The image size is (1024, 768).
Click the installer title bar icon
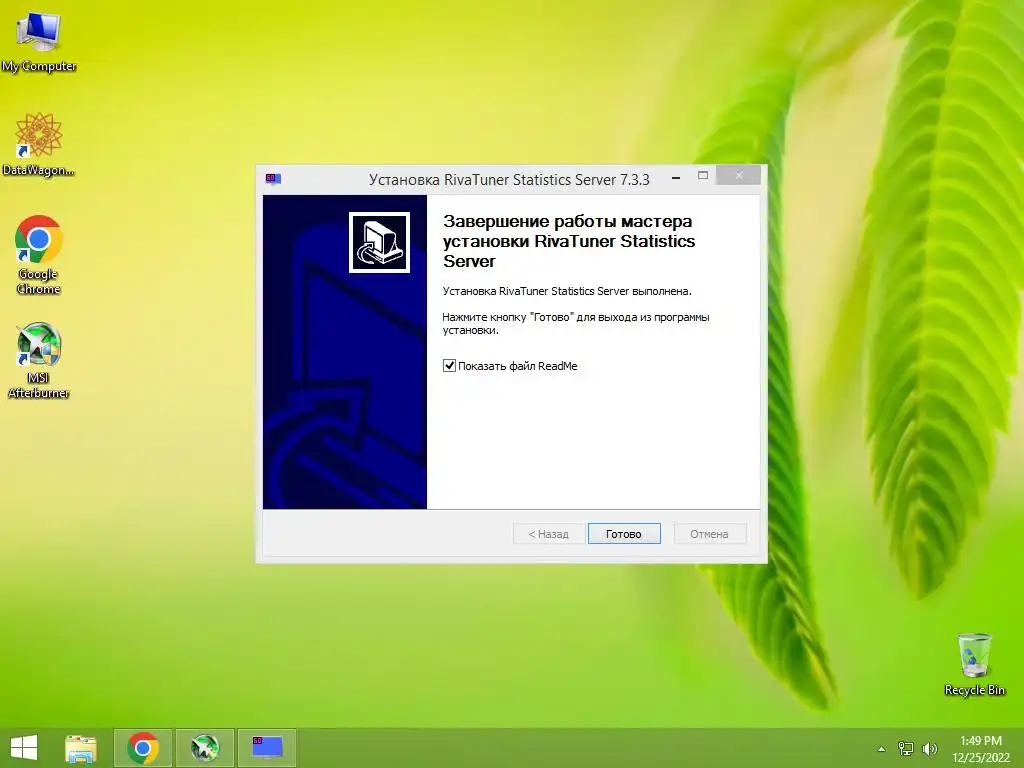(273, 179)
